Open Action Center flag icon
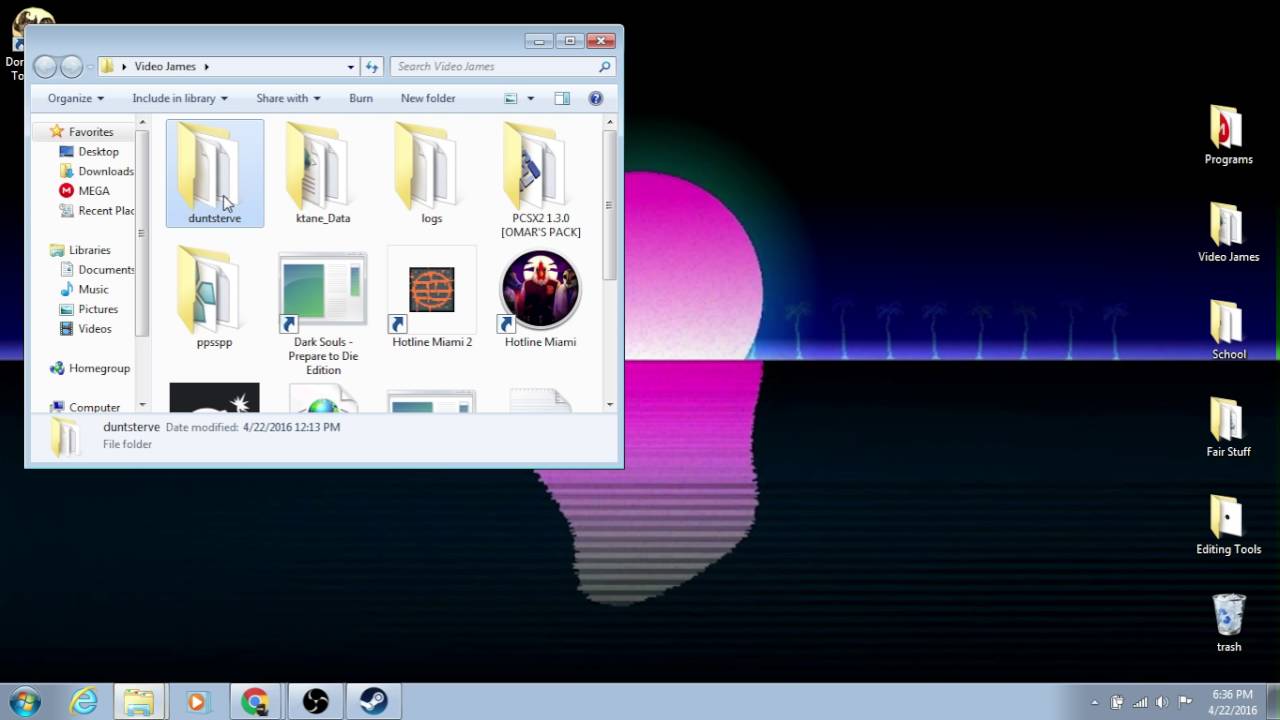Viewport: 1280px width, 720px height. (x=1185, y=702)
